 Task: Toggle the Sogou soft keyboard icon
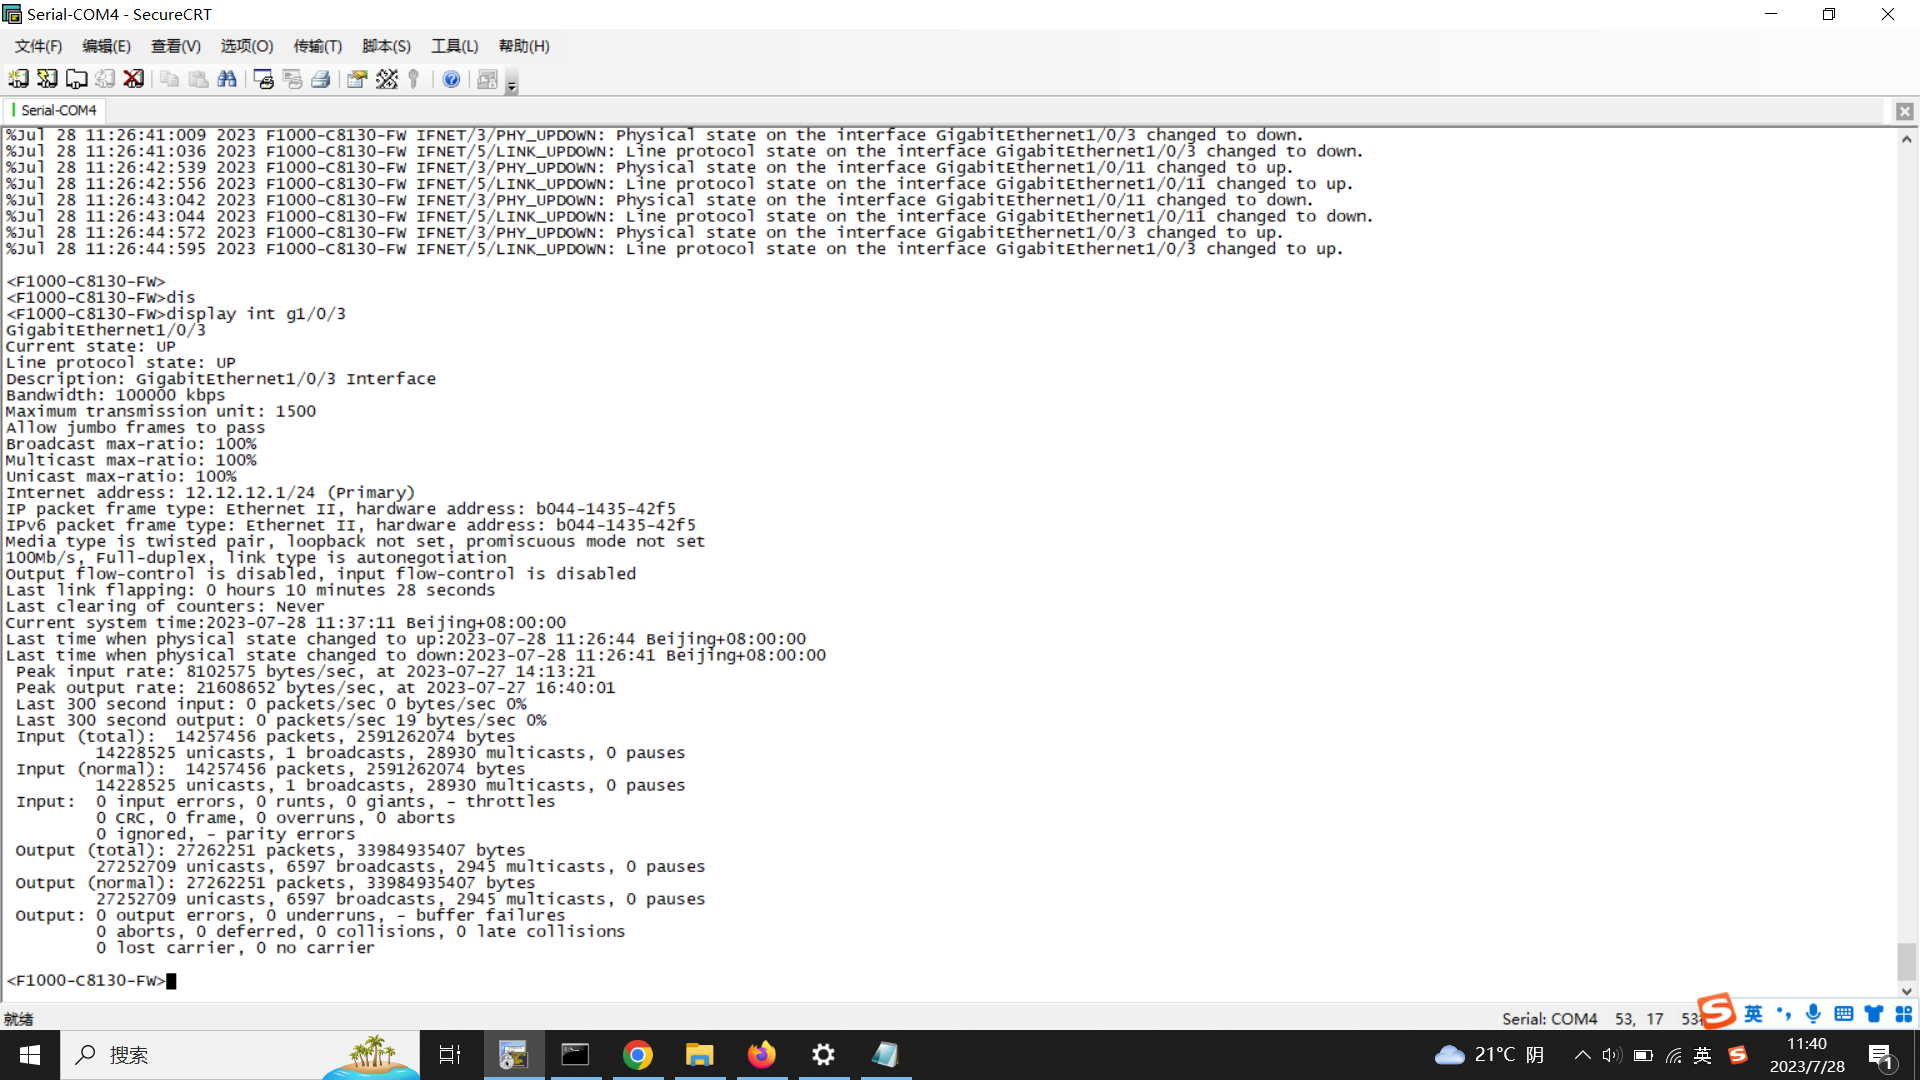coord(1844,1014)
